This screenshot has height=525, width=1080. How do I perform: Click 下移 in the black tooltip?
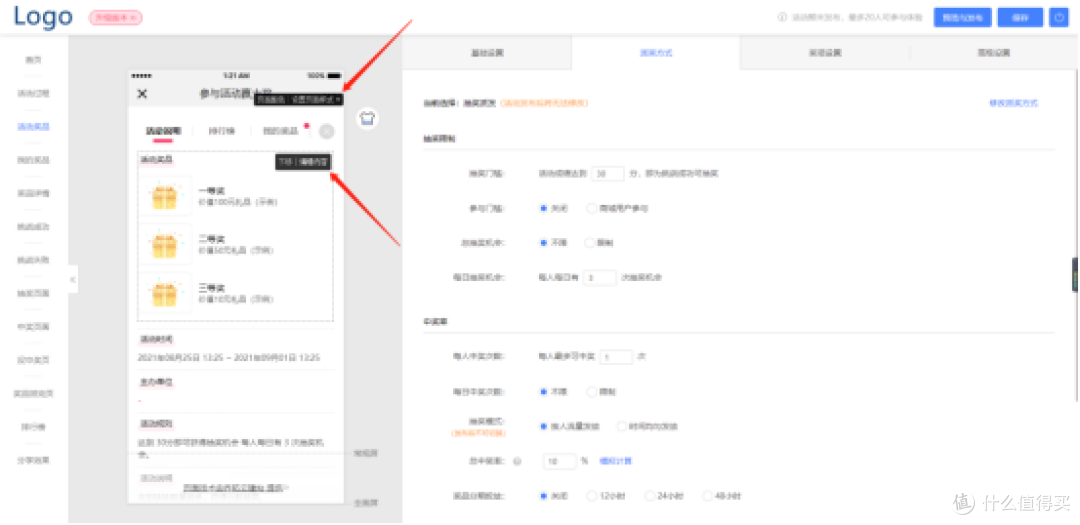286,162
